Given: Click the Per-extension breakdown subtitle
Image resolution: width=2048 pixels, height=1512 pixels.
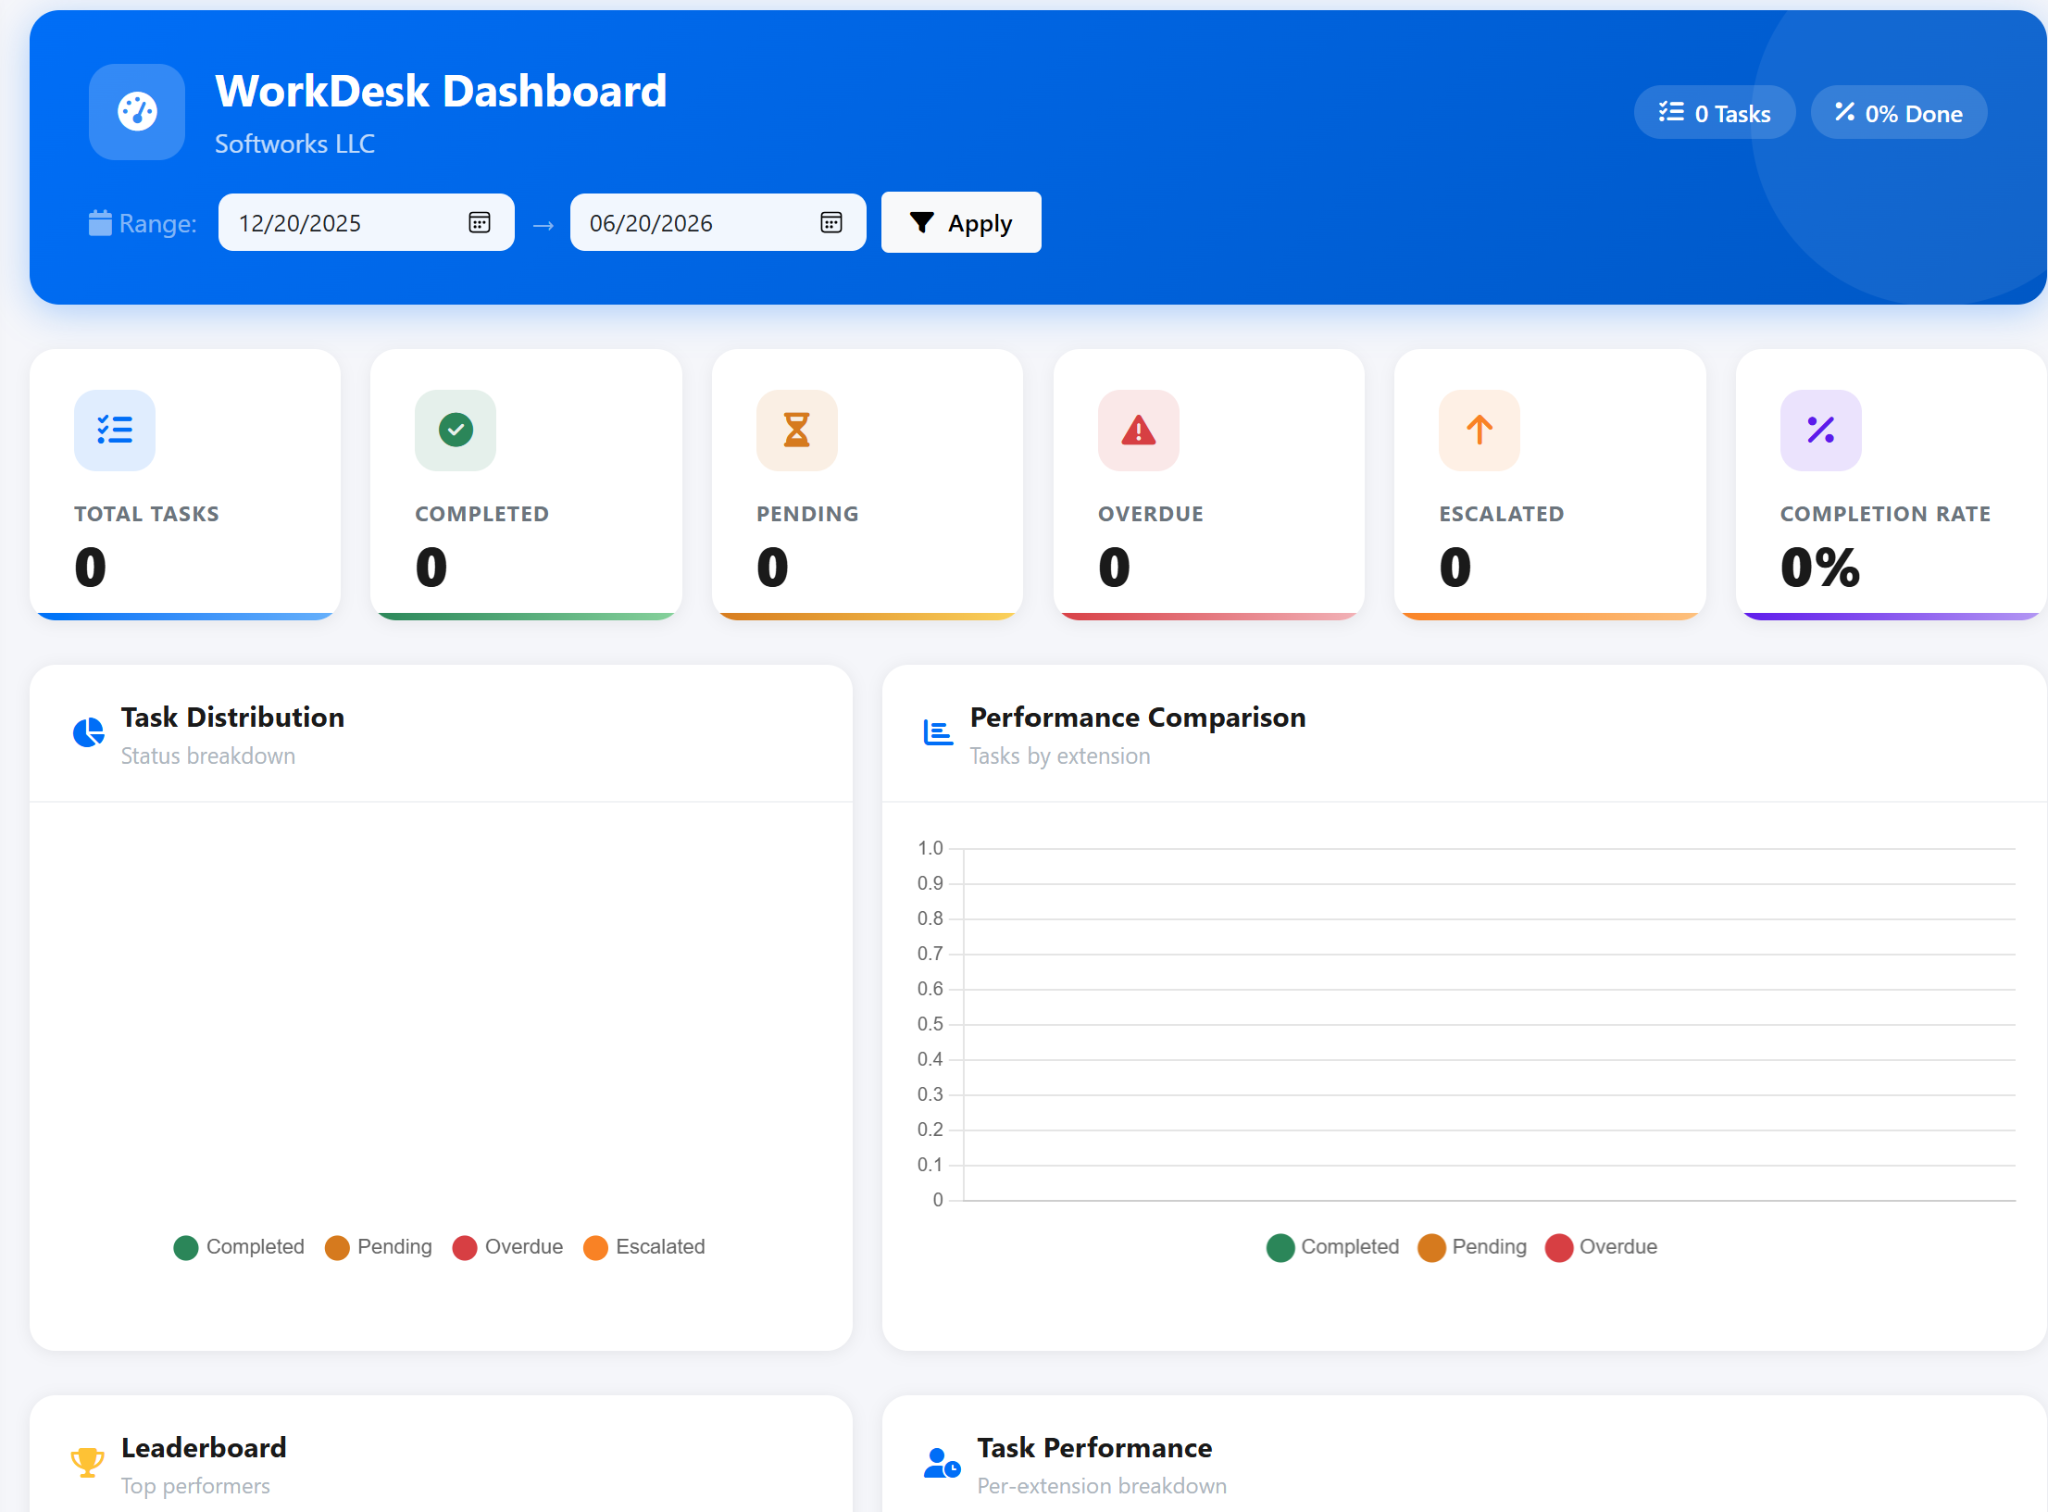Looking at the screenshot, I should coord(1102,1486).
